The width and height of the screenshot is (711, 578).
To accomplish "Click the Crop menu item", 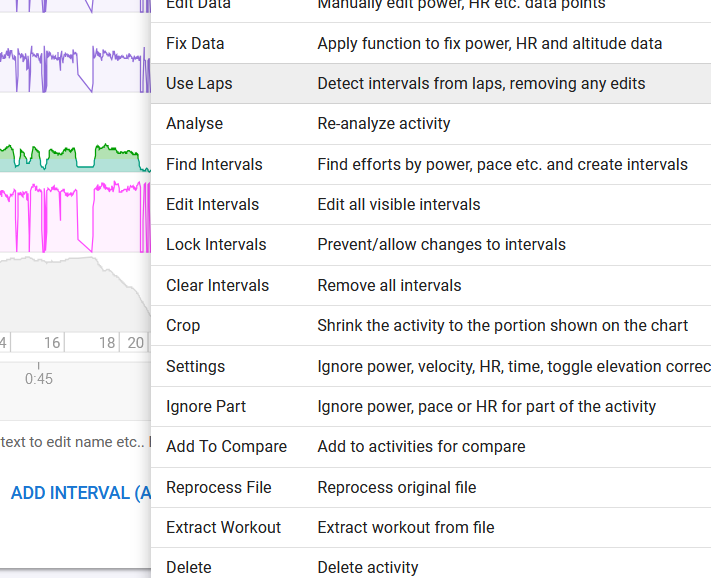I will pos(183,326).
